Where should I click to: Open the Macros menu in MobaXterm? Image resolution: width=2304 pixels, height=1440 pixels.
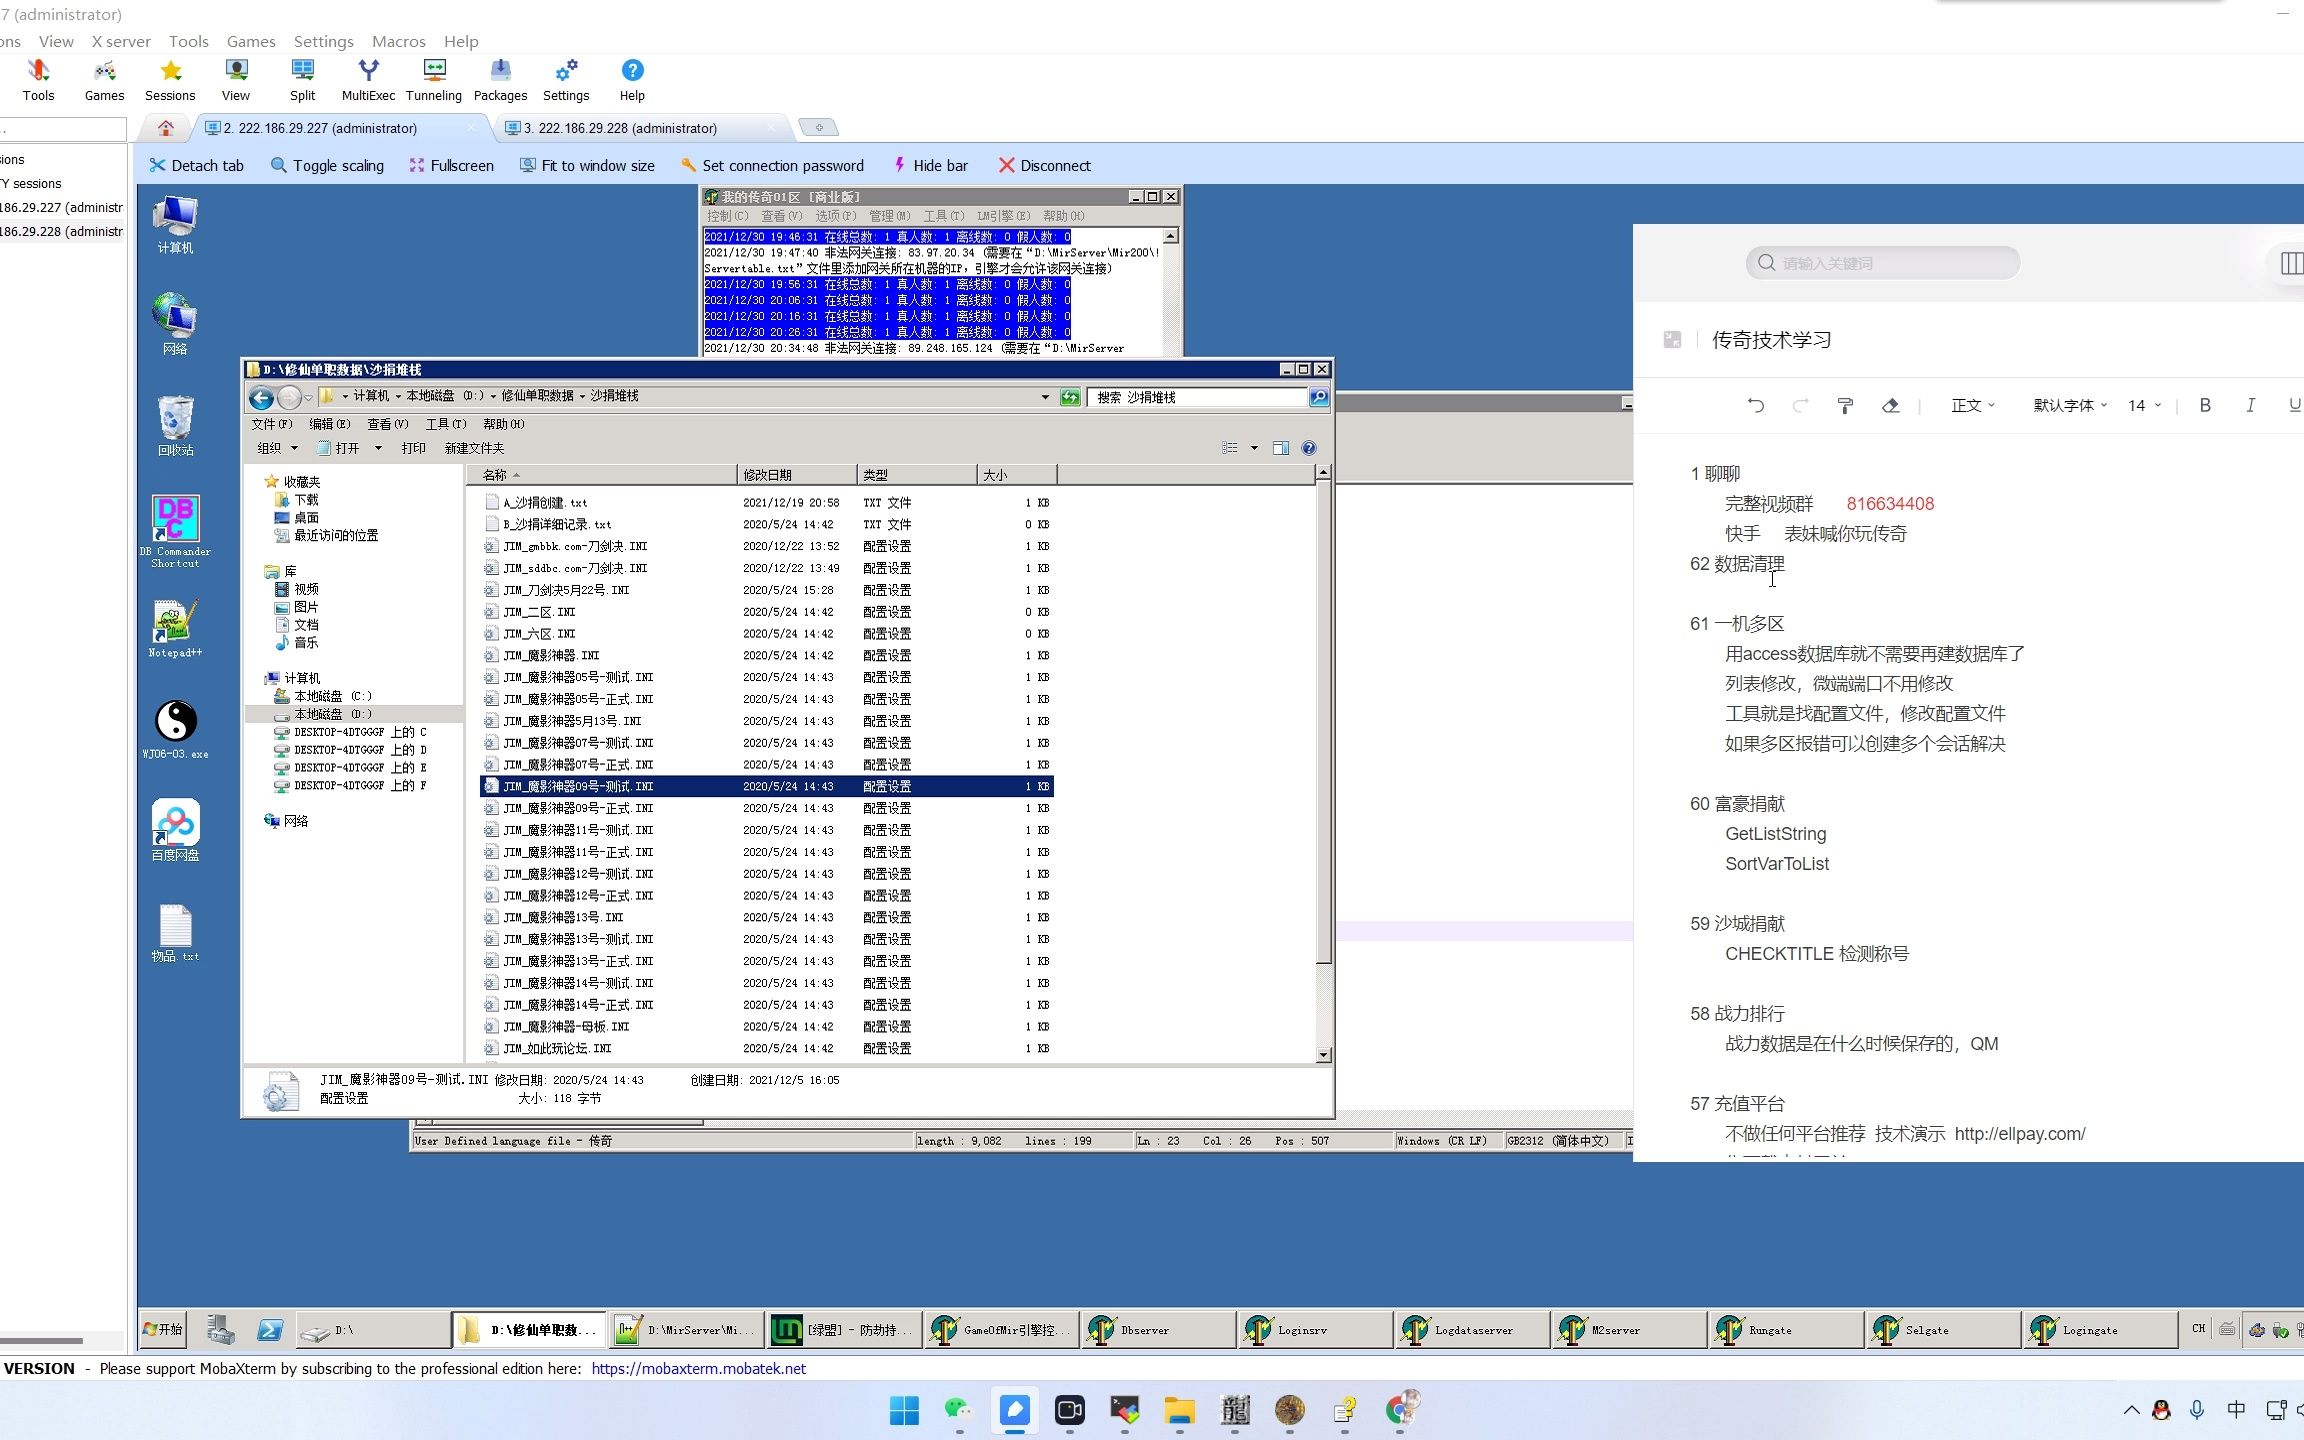coord(398,41)
